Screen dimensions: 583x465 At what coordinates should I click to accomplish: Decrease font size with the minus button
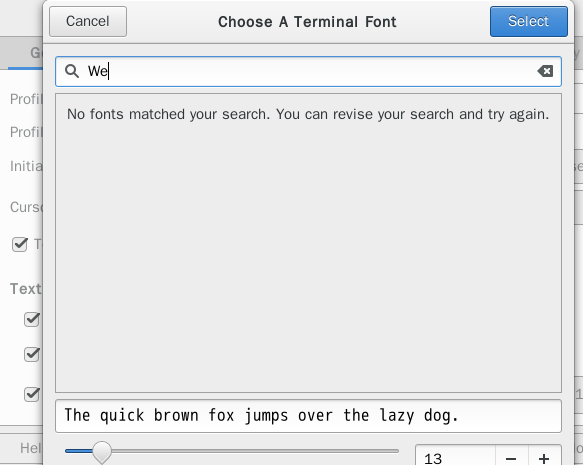(x=511, y=458)
